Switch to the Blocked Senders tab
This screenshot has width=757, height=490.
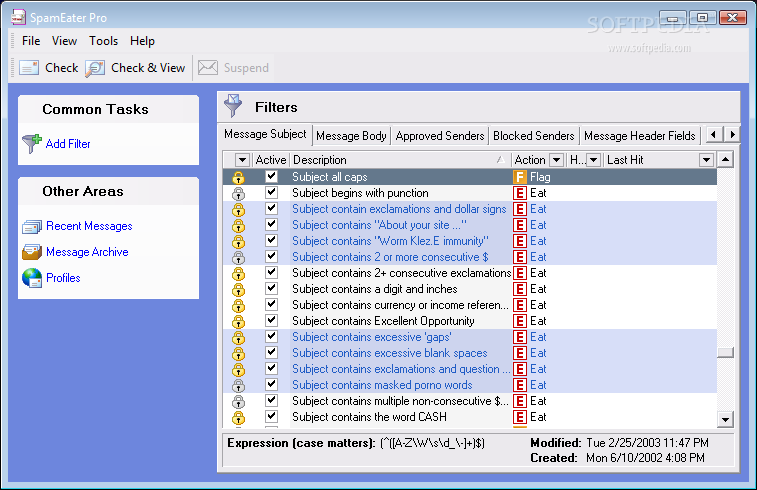533,136
